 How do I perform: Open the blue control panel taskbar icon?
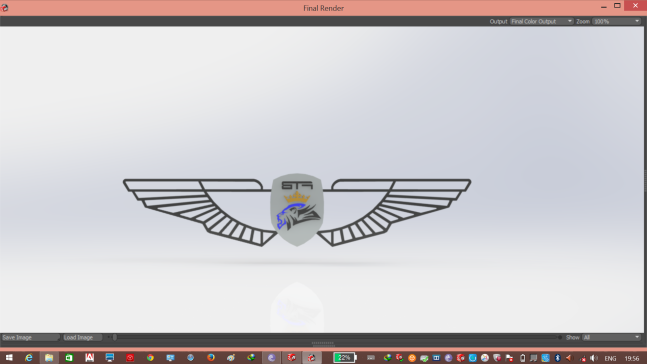(170, 358)
